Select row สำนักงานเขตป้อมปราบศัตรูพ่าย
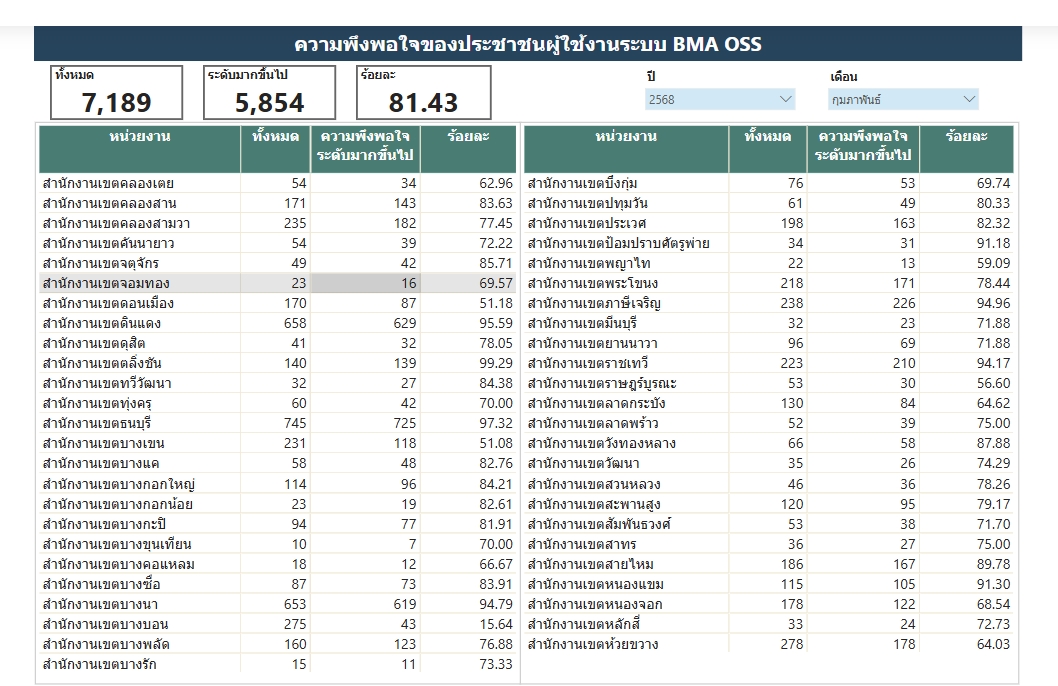Image resolution: width=1058 pixels, height=686 pixels. pos(769,244)
